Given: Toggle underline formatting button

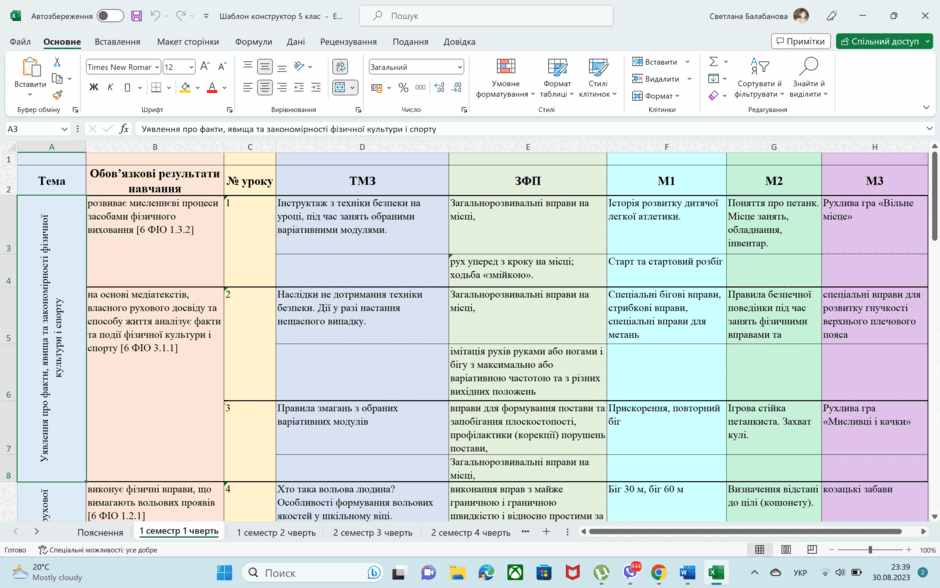Looking at the screenshot, I should click(127, 88).
